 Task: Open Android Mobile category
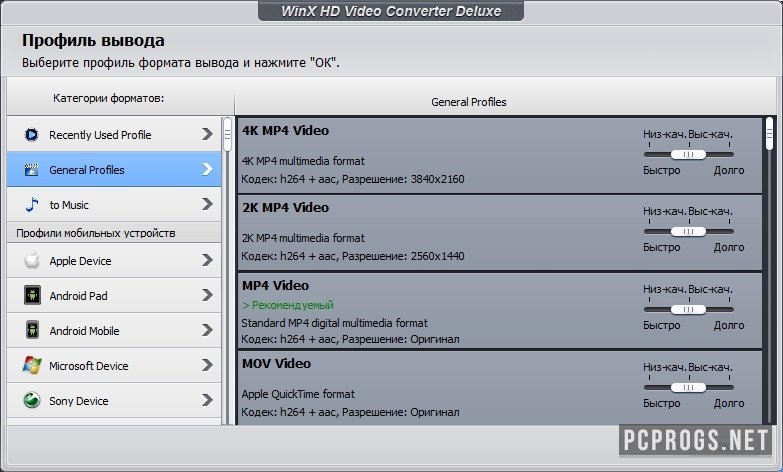pos(114,330)
